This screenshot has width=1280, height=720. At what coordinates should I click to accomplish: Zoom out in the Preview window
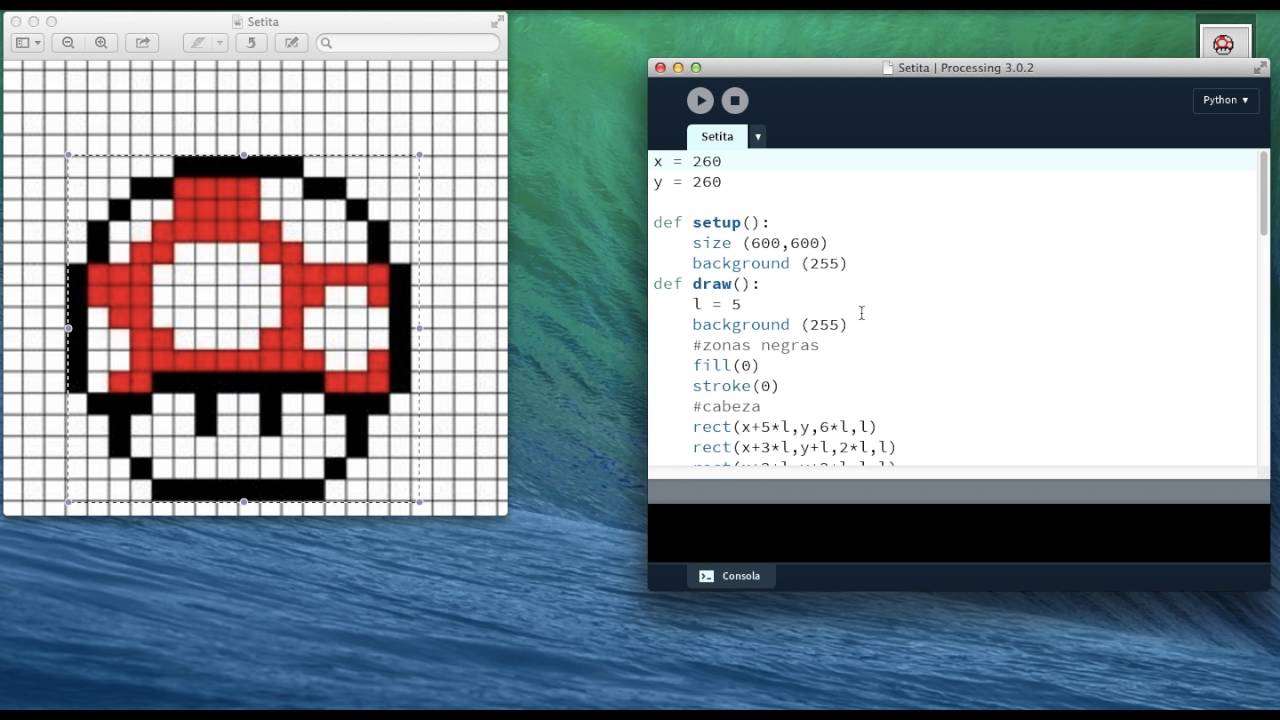(68, 43)
